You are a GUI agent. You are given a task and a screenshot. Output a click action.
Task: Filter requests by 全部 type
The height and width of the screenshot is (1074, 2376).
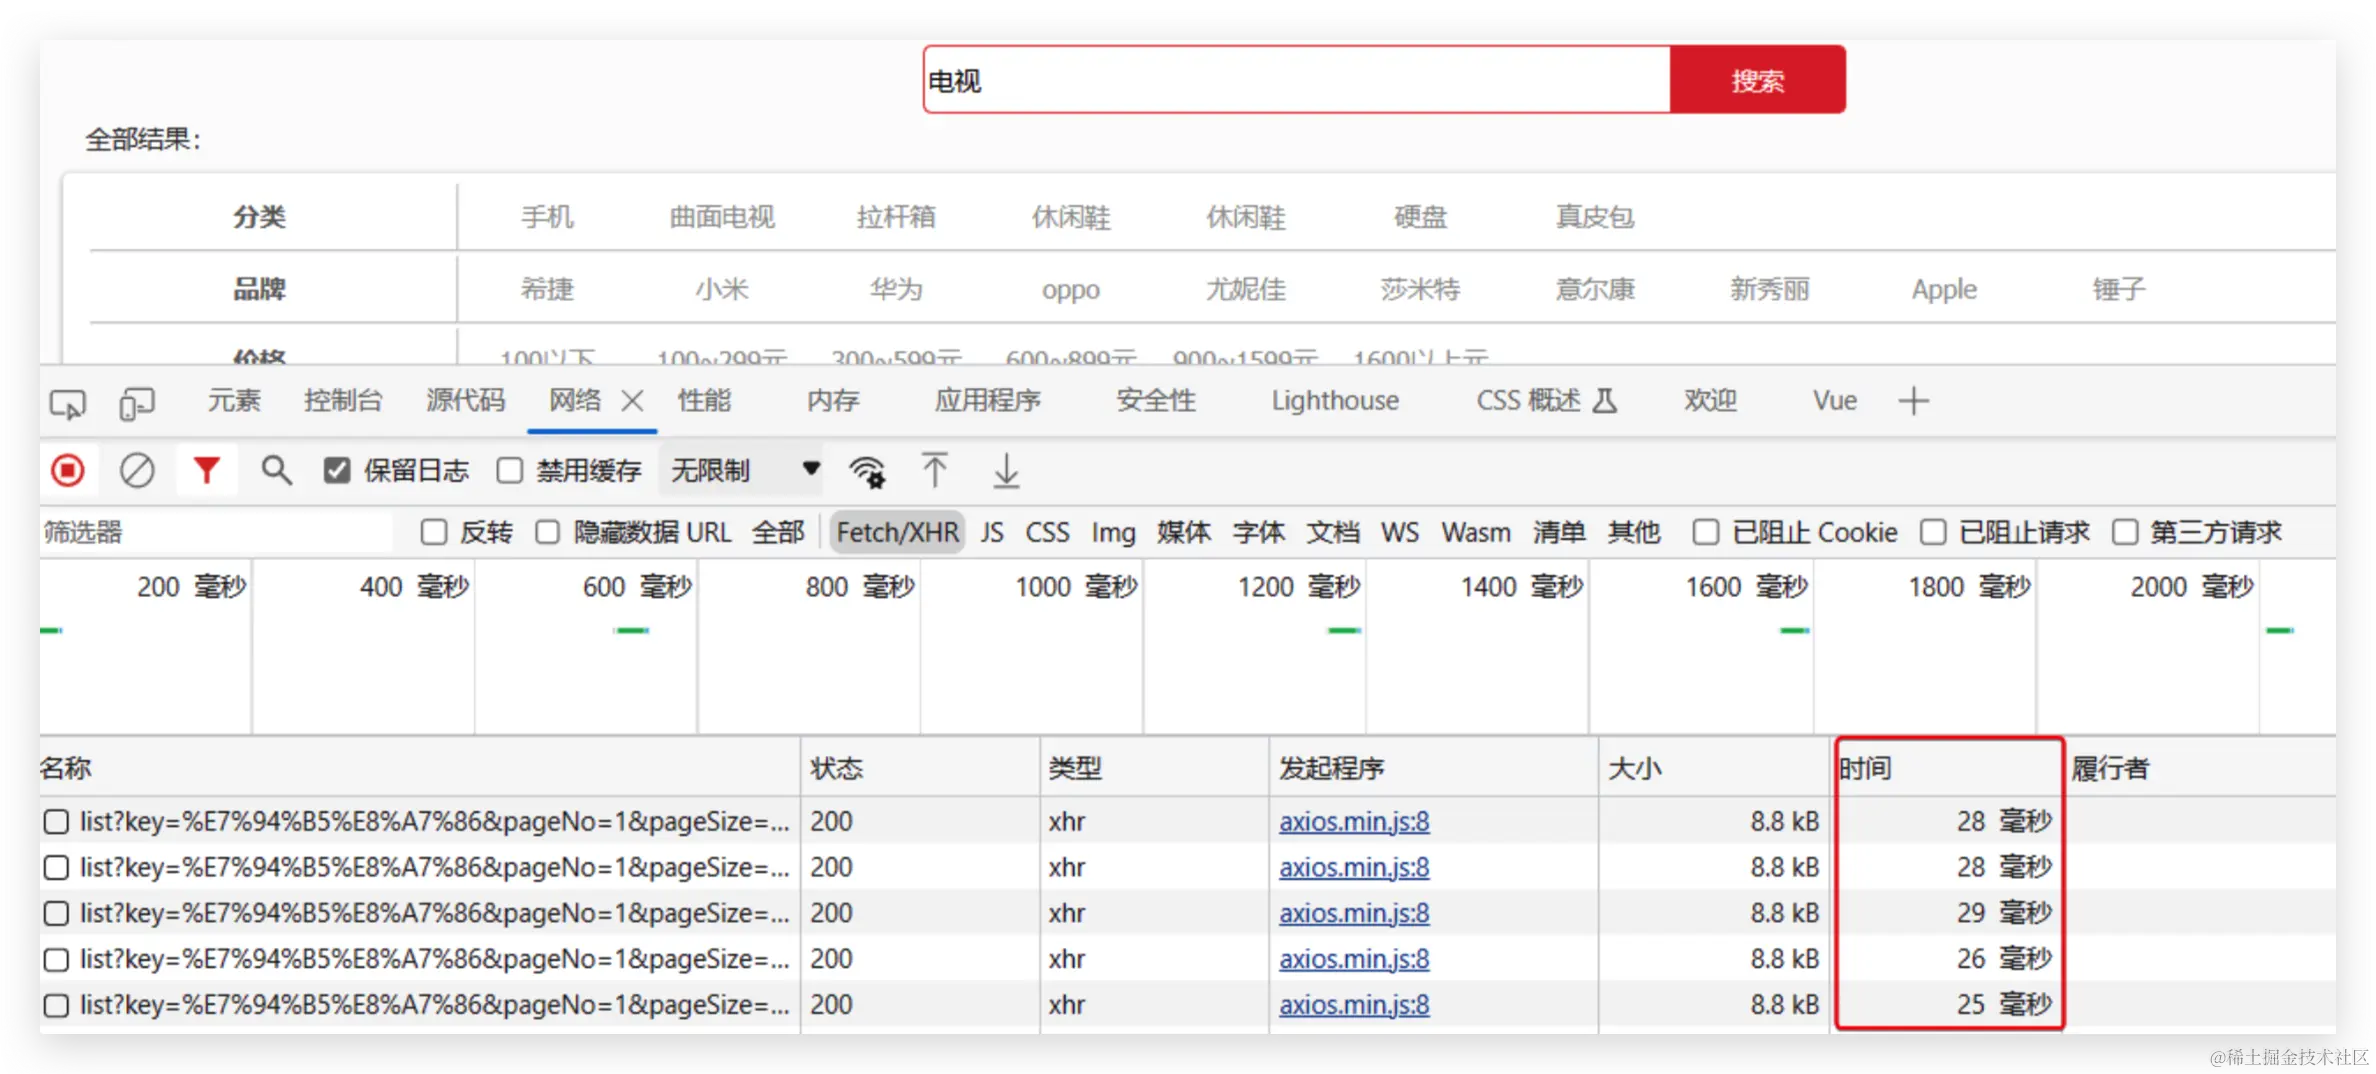coord(778,532)
